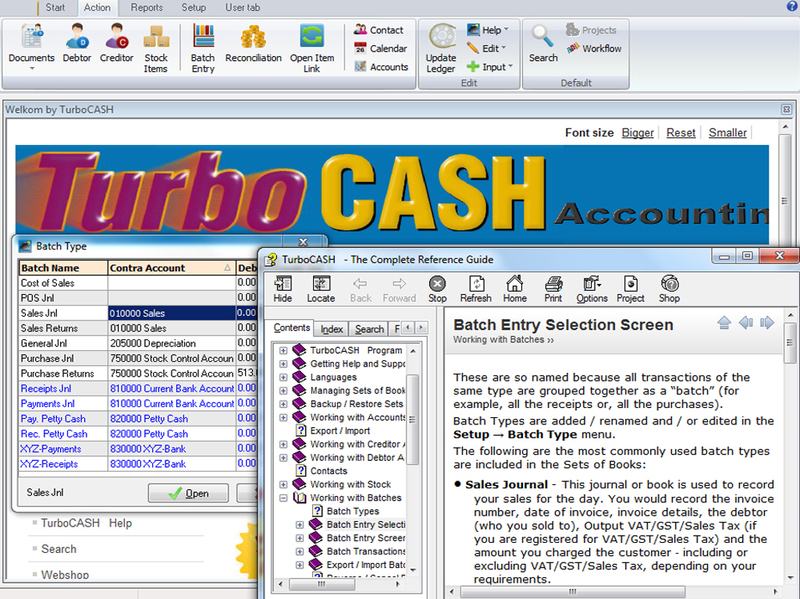The image size is (800, 599).
Task: Select Contacts topic in help tree
Action: click(x=329, y=471)
